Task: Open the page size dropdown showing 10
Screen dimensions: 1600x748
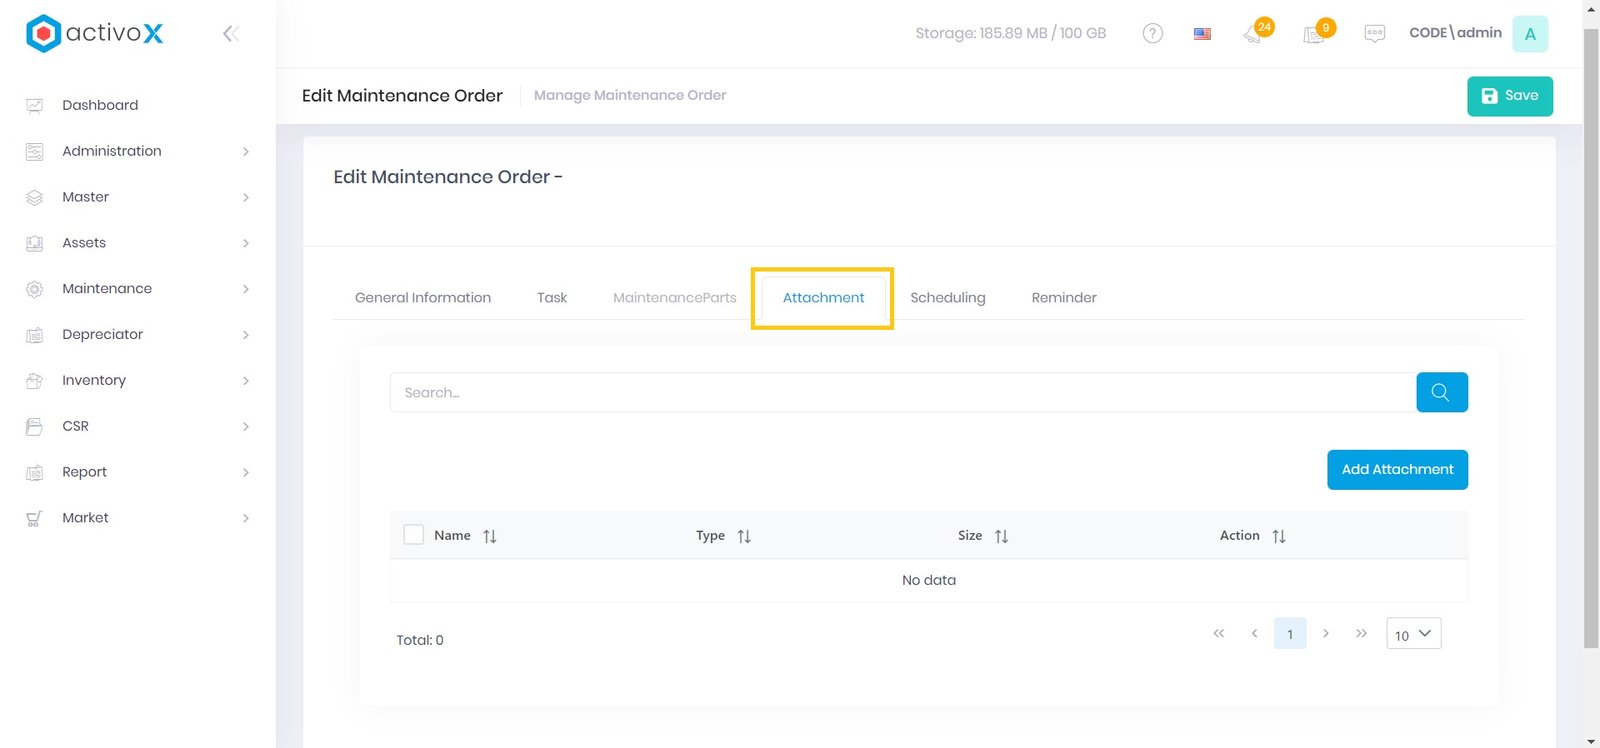Action: (1413, 634)
